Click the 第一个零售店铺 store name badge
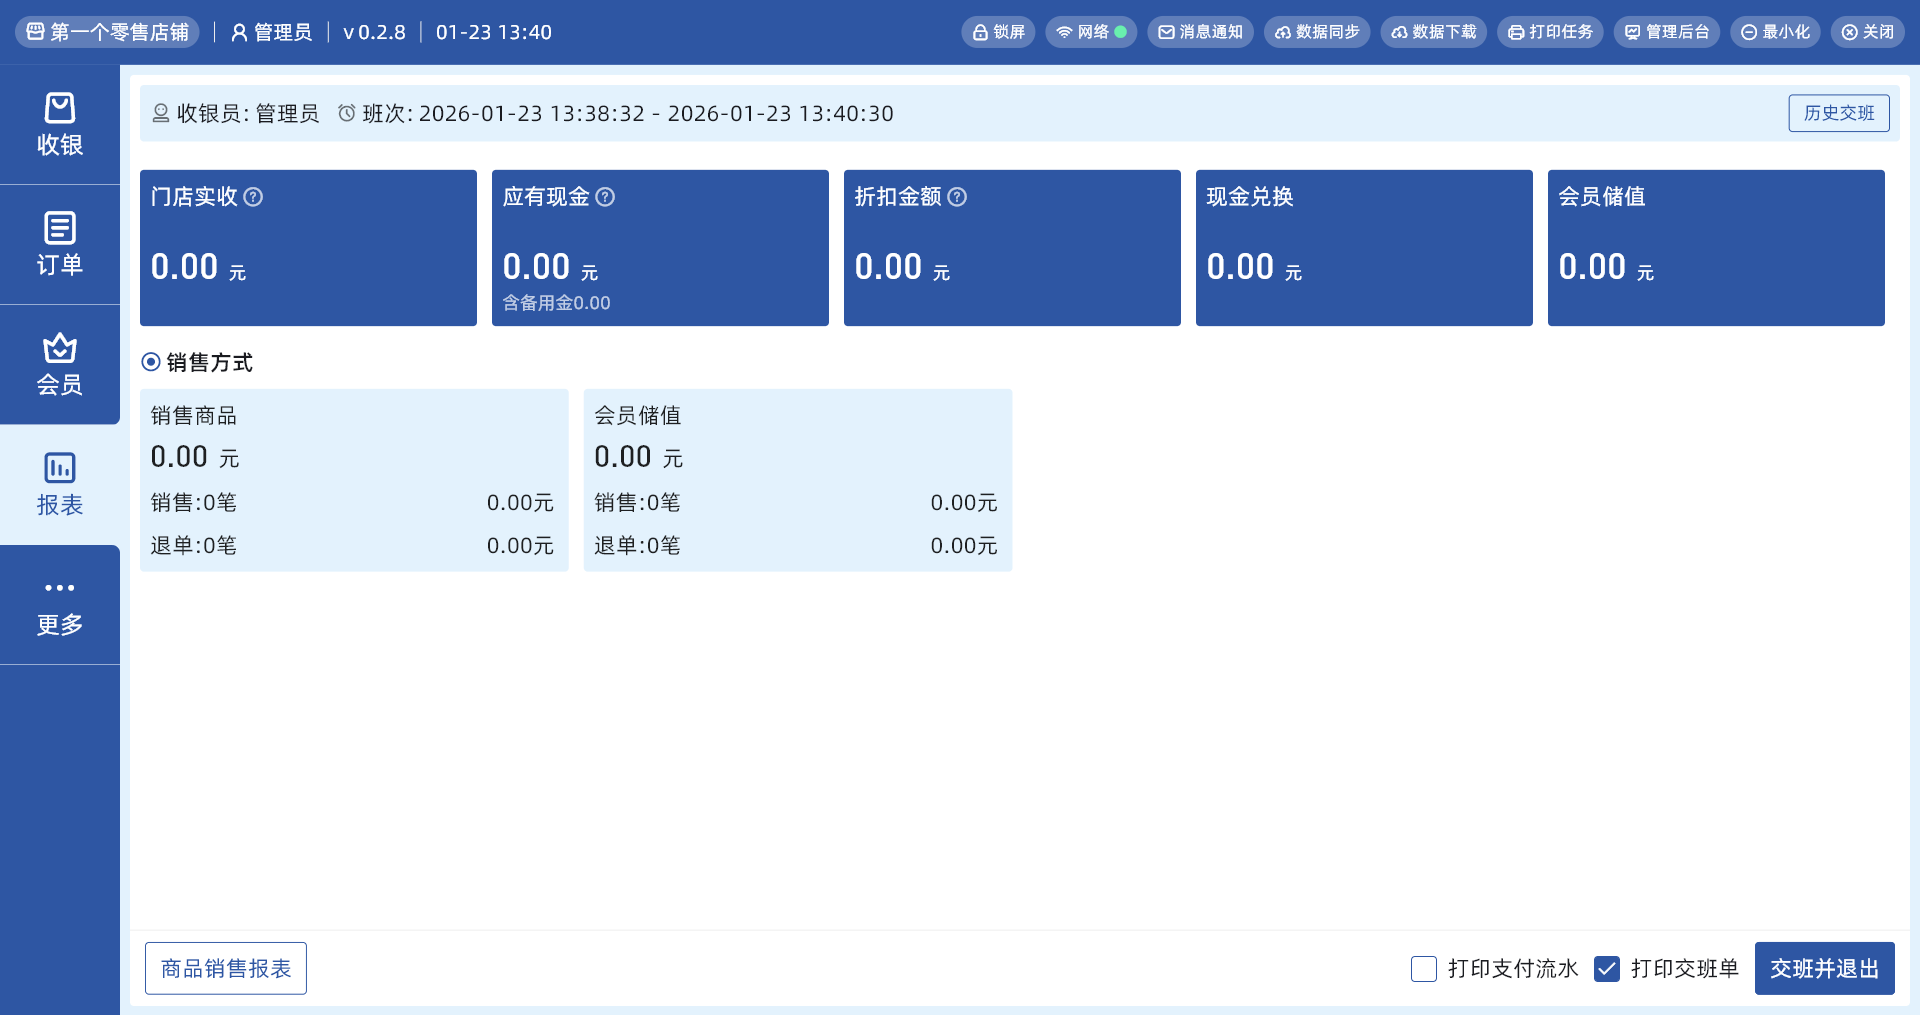1920x1015 pixels. point(107,32)
